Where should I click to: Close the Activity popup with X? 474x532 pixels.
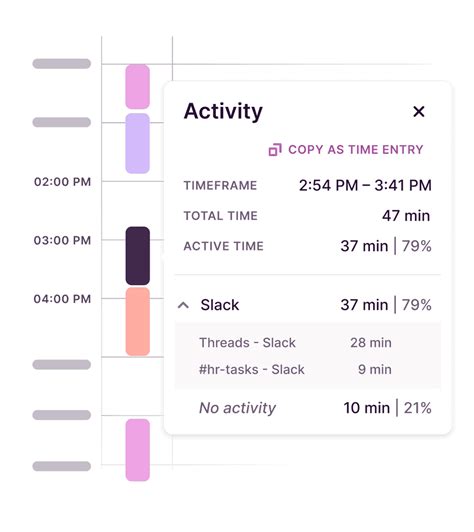pos(419,111)
